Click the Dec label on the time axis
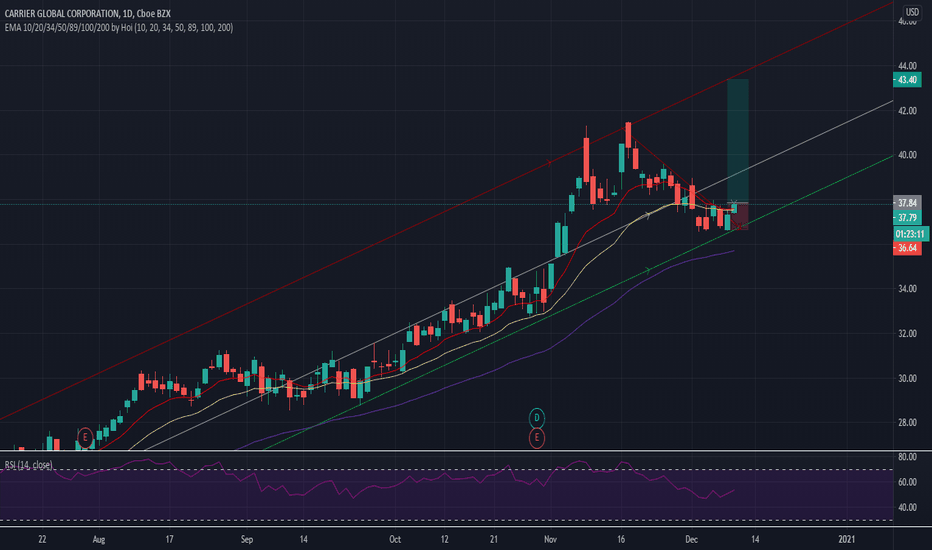This screenshot has width=932, height=550. coord(691,539)
